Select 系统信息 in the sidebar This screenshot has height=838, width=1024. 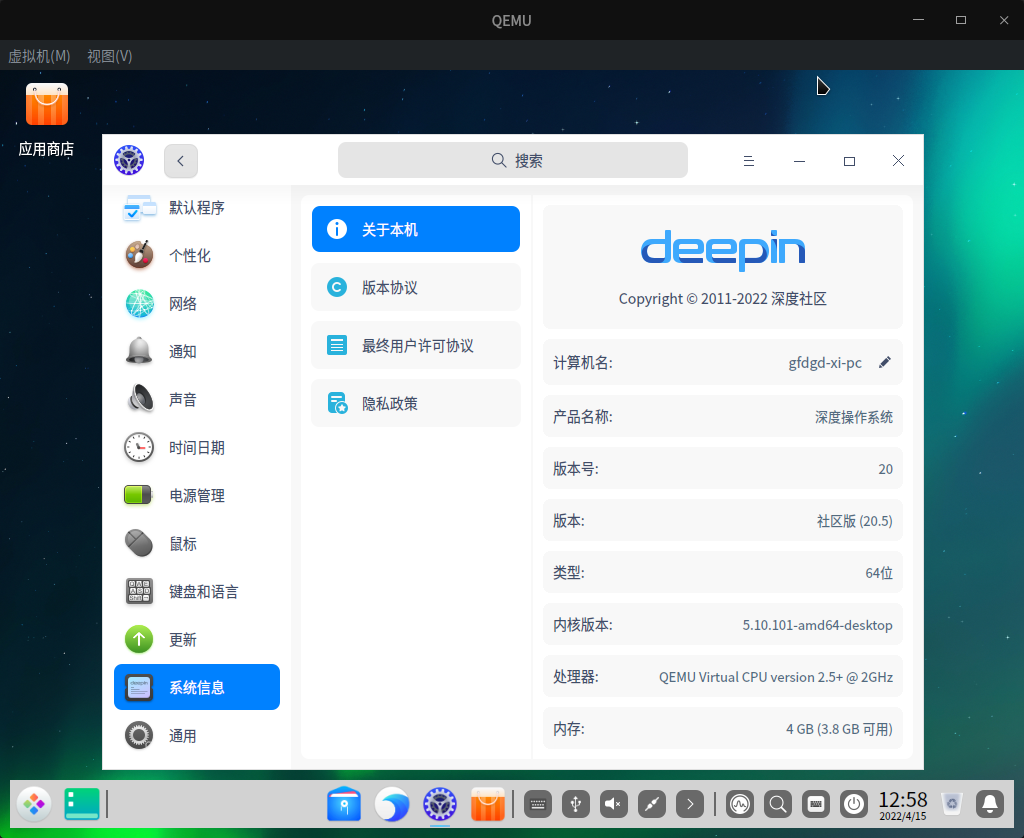click(x=197, y=687)
